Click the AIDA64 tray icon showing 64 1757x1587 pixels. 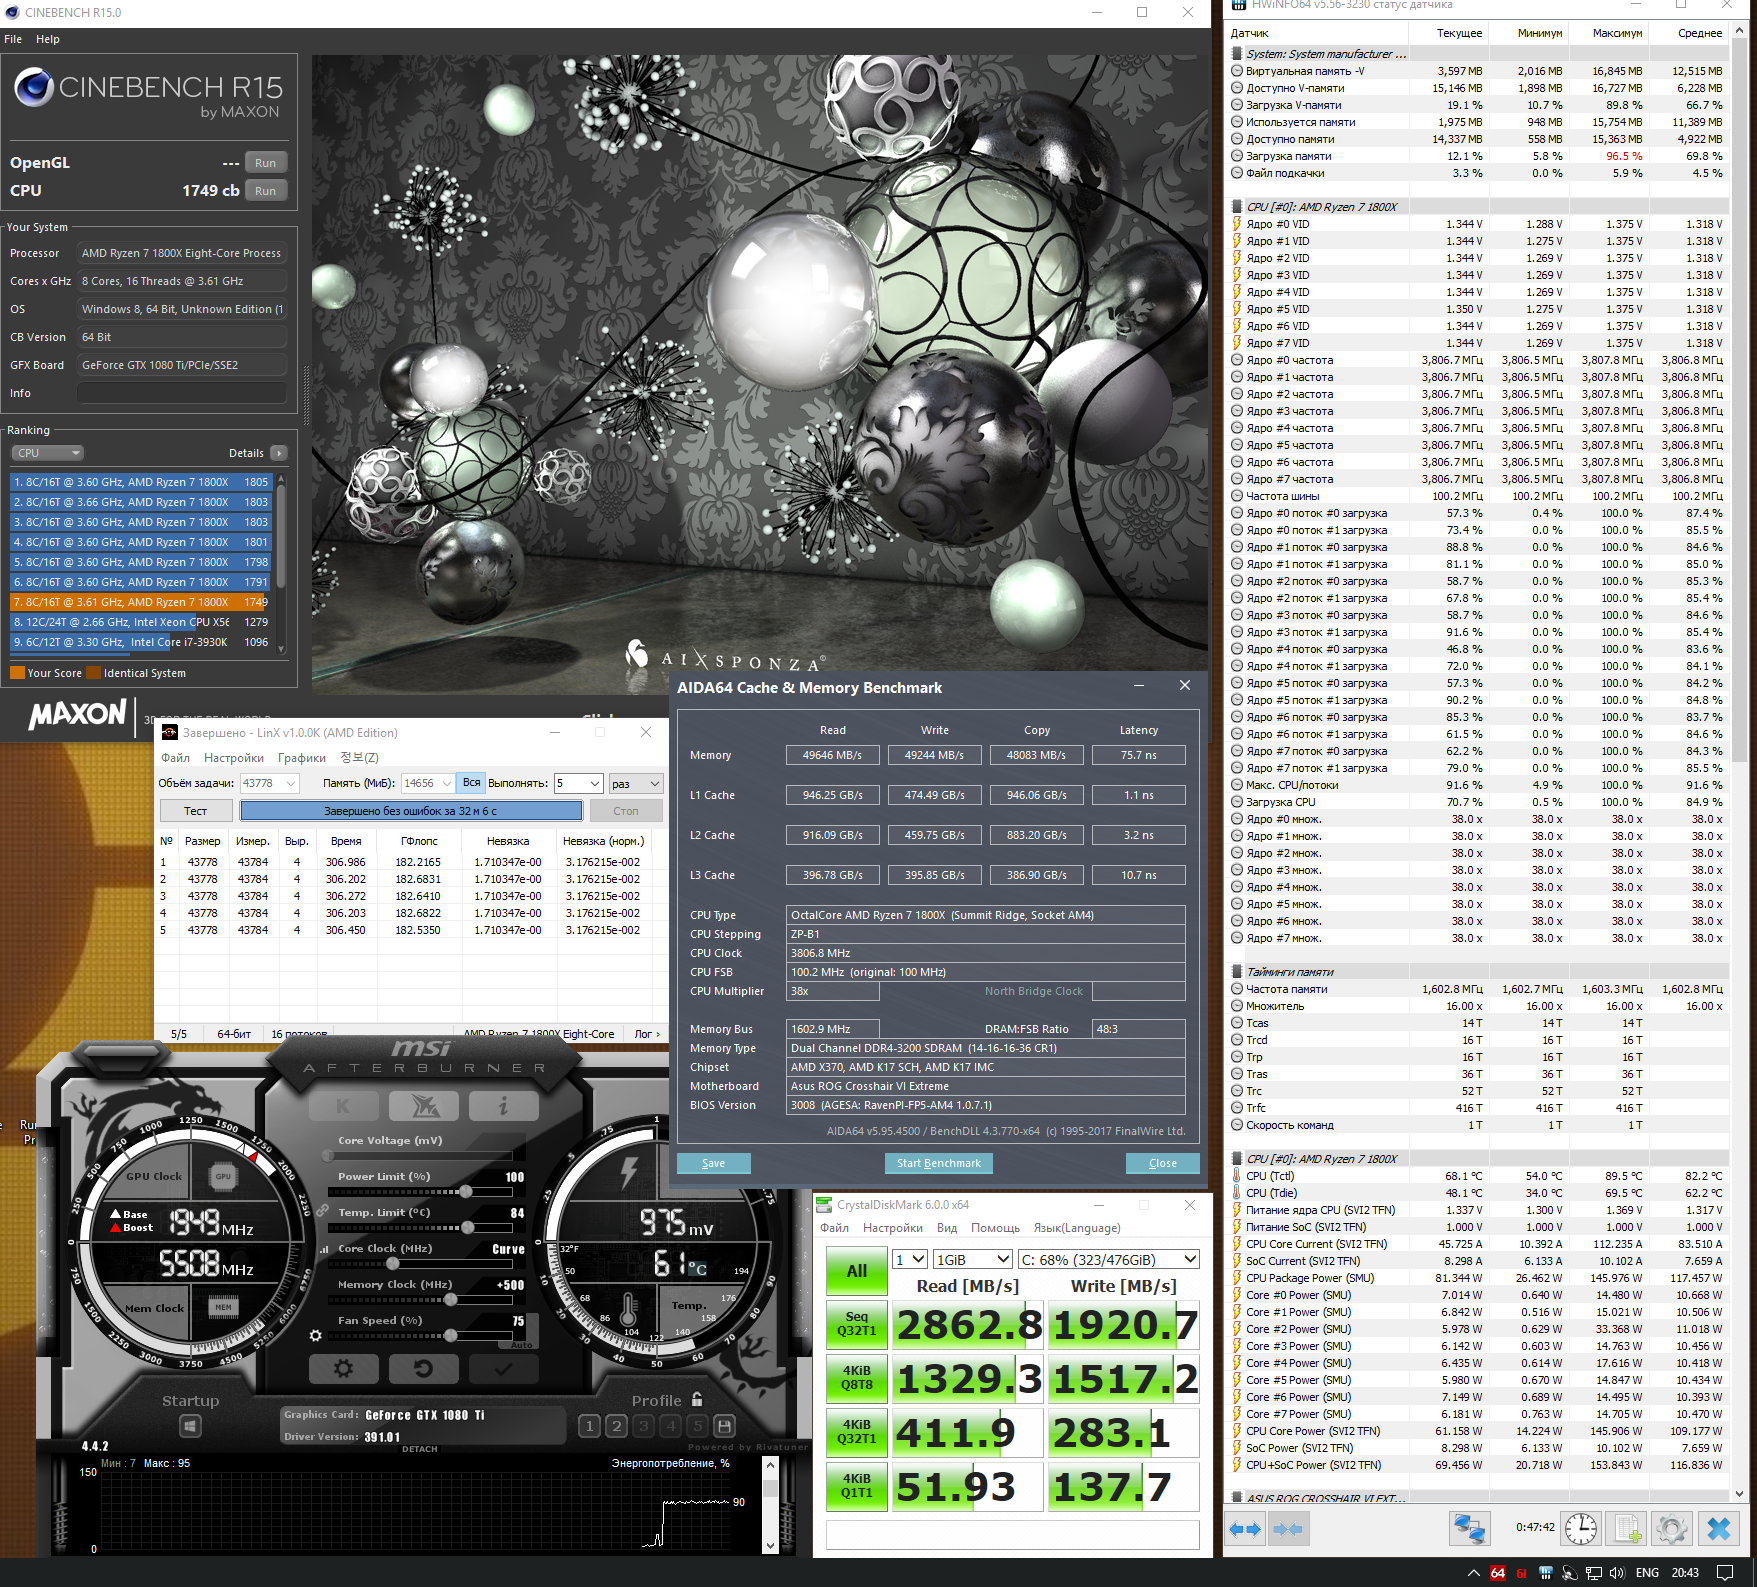pos(1497,1573)
